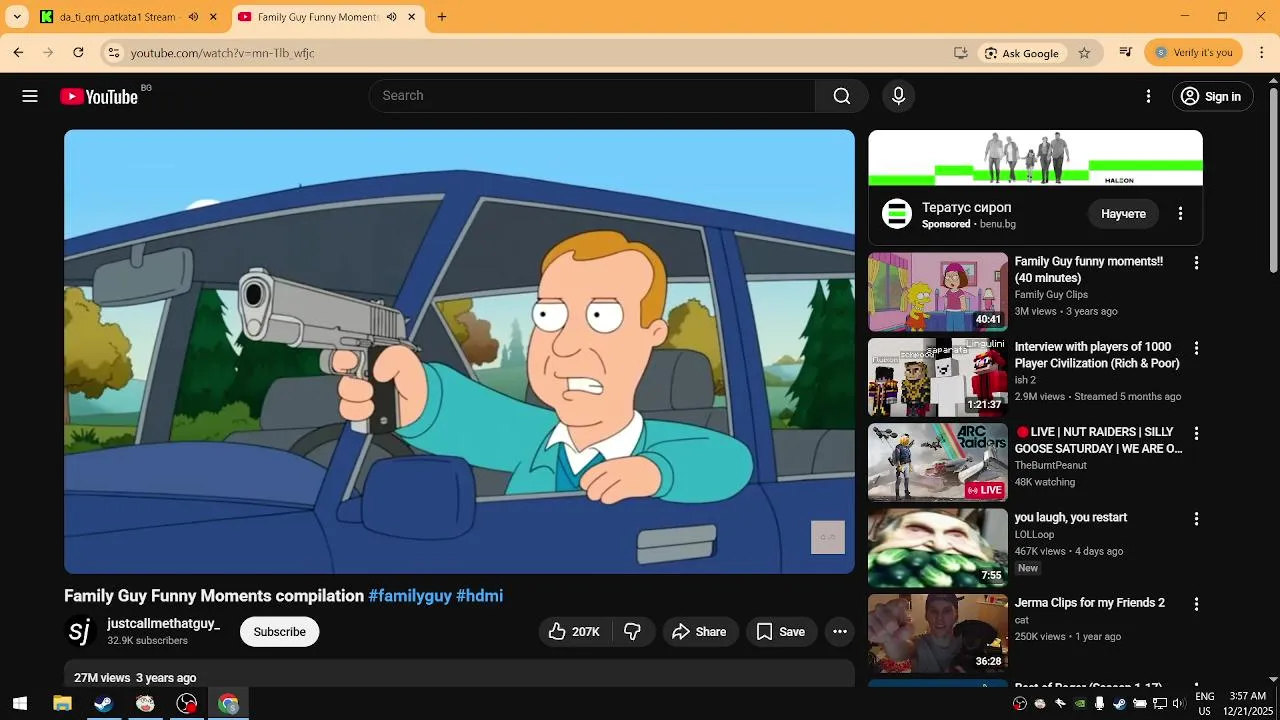Click the YouTube search input field
This screenshot has height=720, width=1280.
(x=592, y=96)
